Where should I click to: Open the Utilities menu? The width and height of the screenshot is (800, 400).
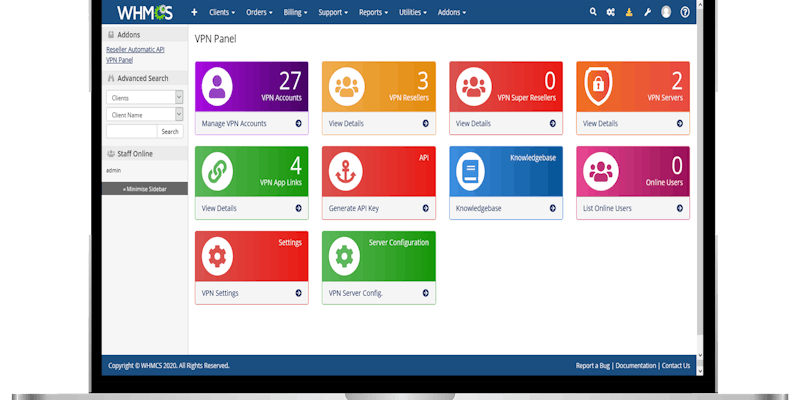click(413, 12)
